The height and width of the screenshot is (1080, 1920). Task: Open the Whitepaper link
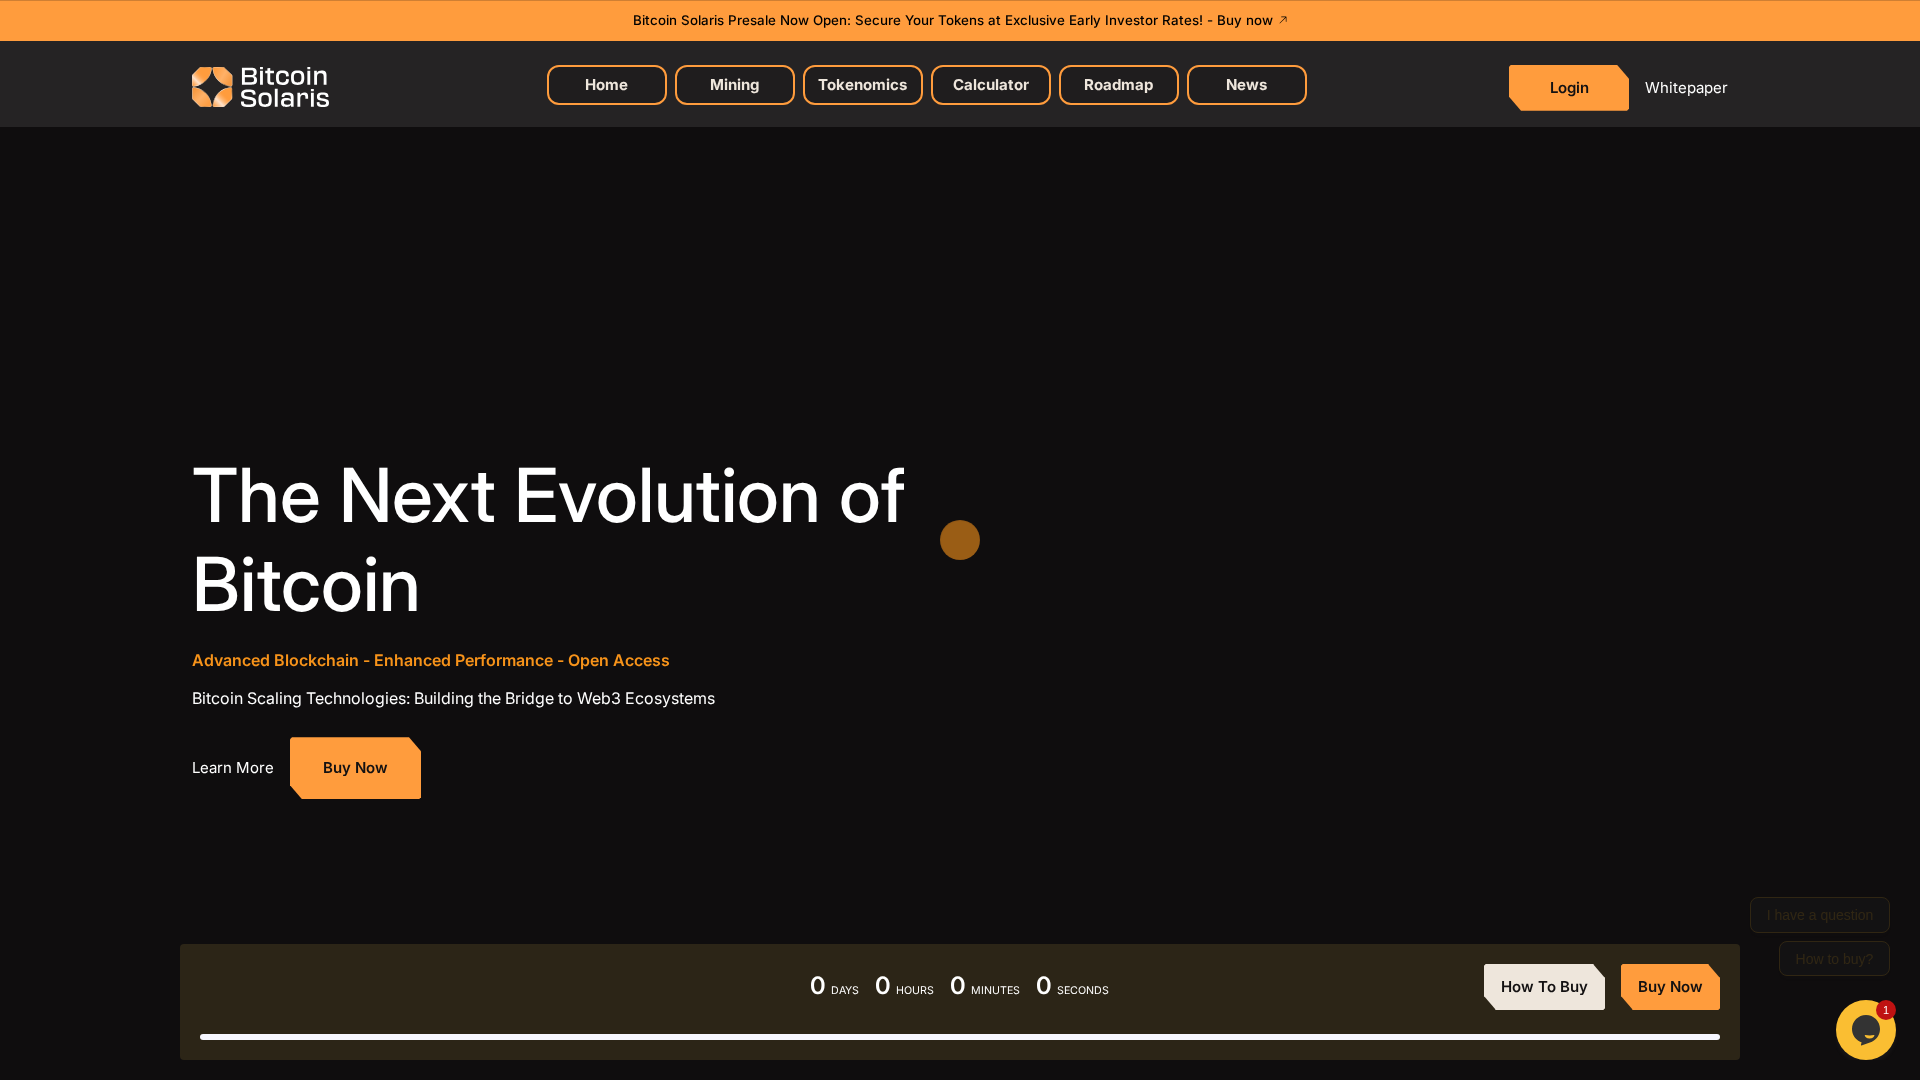click(x=1685, y=88)
